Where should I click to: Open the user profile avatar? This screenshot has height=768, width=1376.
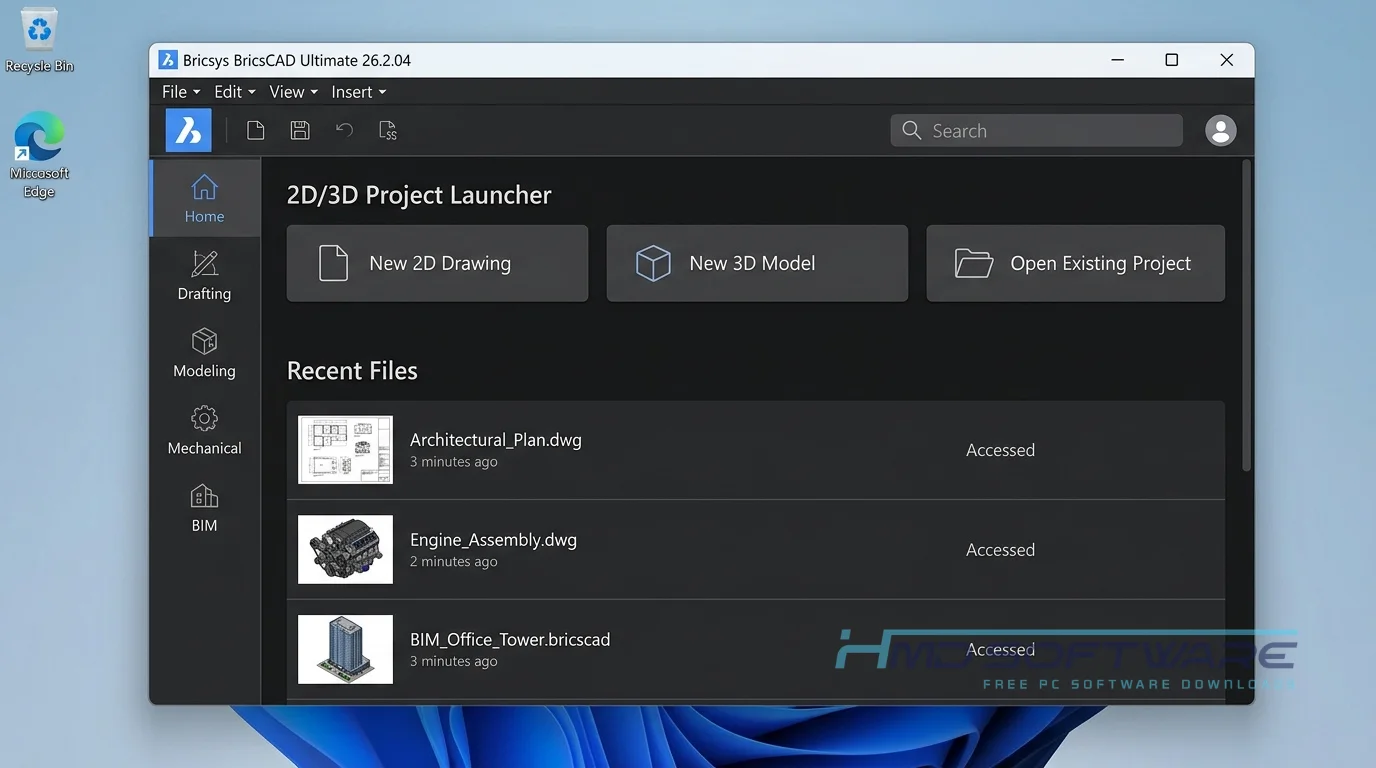(1220, 130)
